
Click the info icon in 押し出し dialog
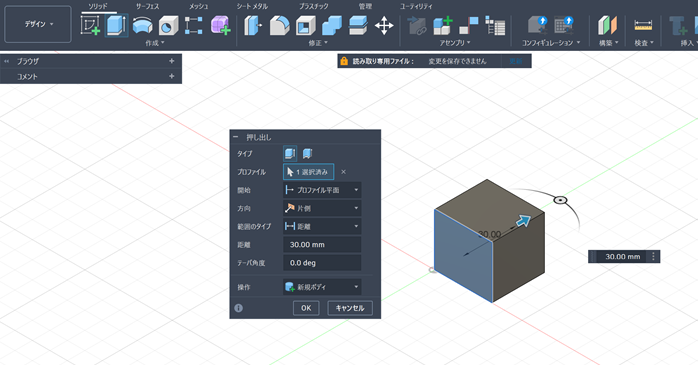[x=239, y=308]
